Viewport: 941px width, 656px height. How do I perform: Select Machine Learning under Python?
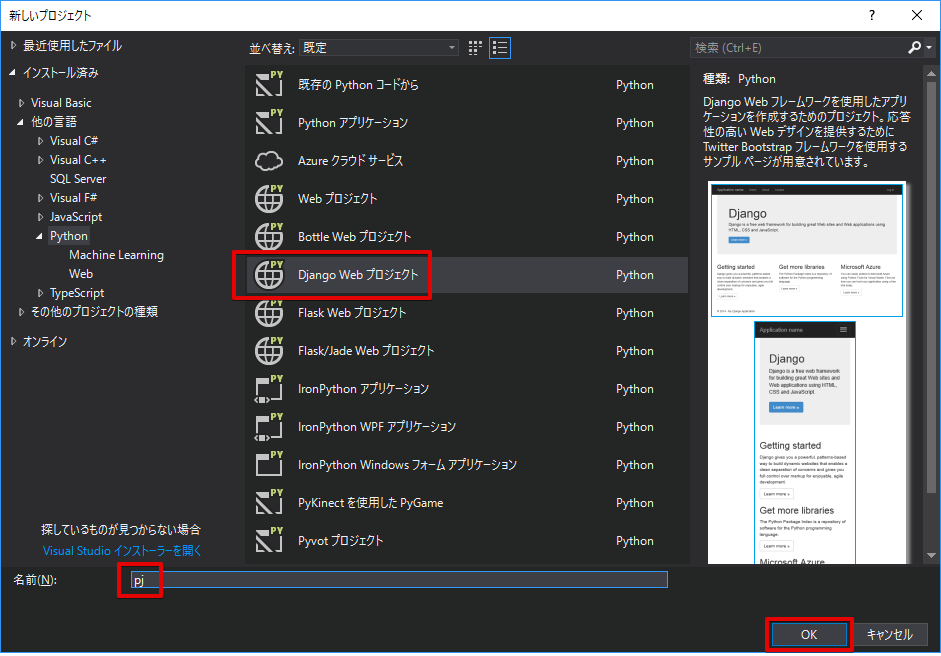point(116,255)
